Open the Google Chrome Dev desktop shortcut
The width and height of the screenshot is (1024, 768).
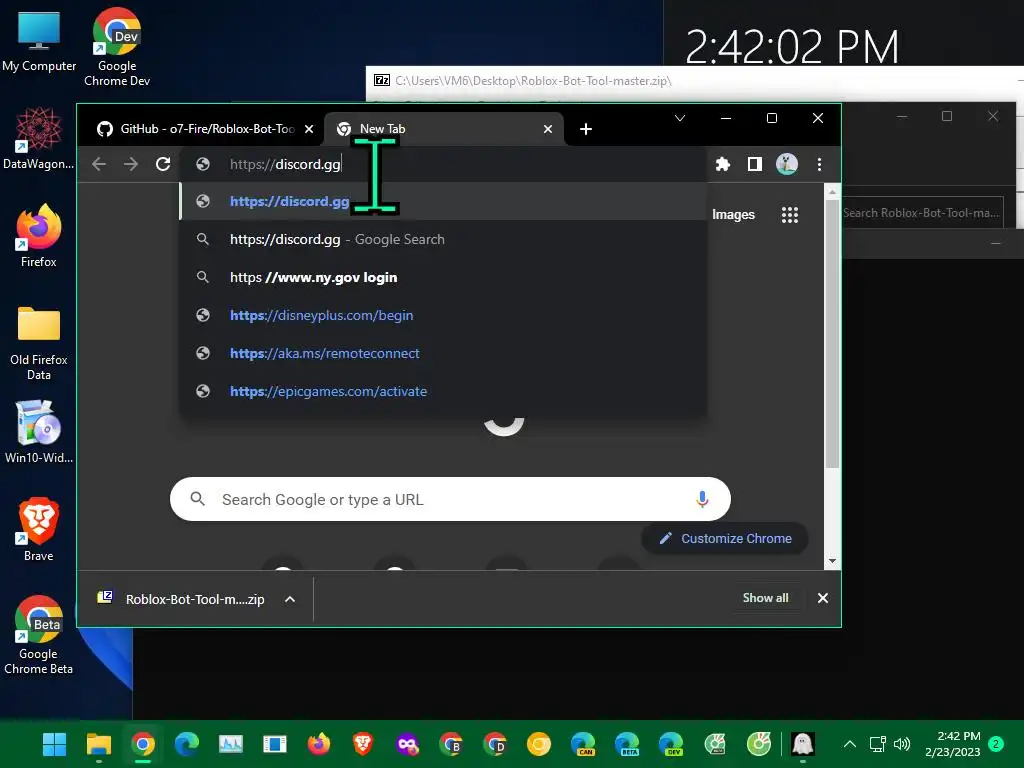tap(117, 47)
